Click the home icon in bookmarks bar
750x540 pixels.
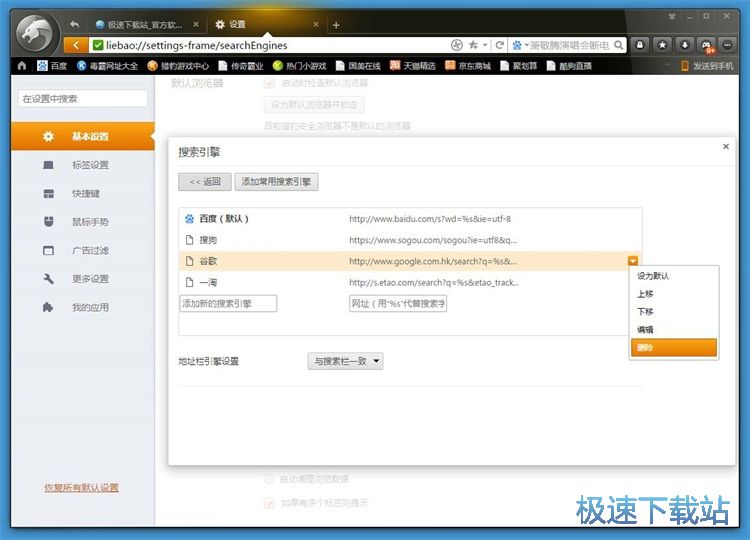tap(22, 66)
